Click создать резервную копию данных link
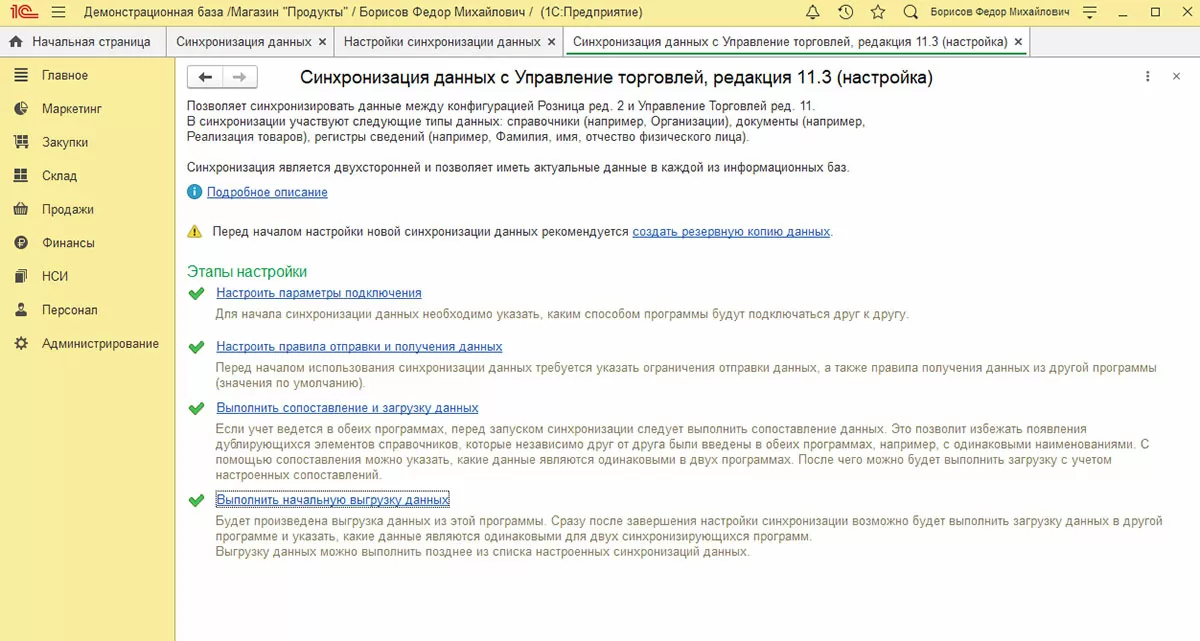 [731, 231]
